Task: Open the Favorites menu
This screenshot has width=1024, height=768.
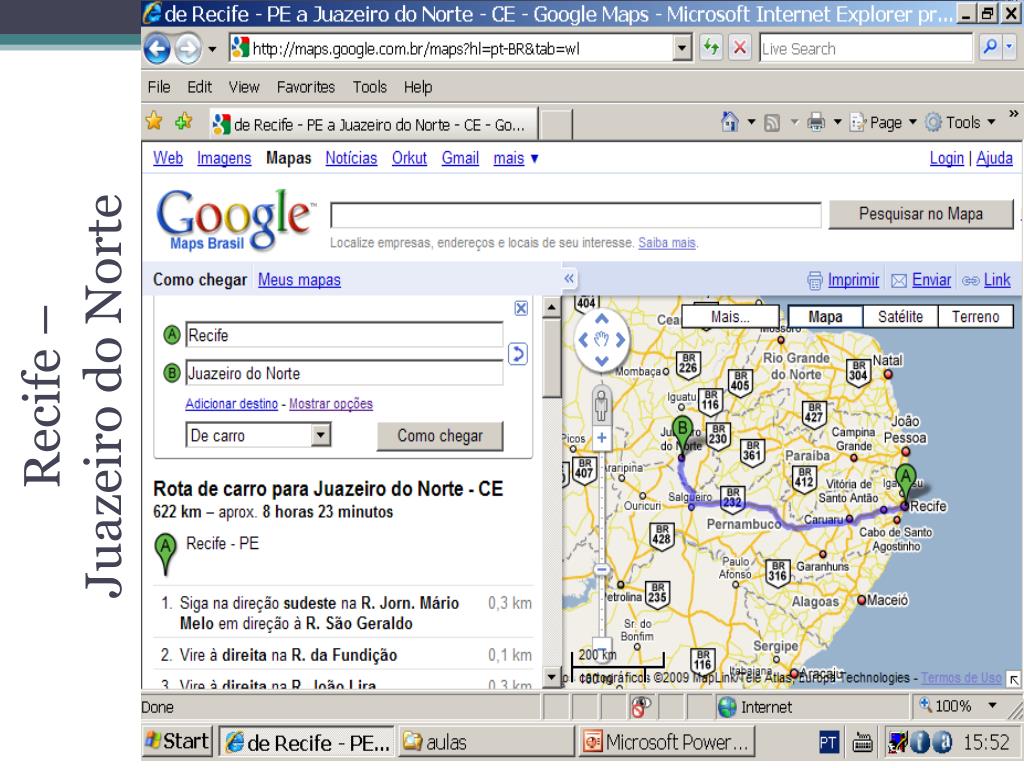Action: 306,87
